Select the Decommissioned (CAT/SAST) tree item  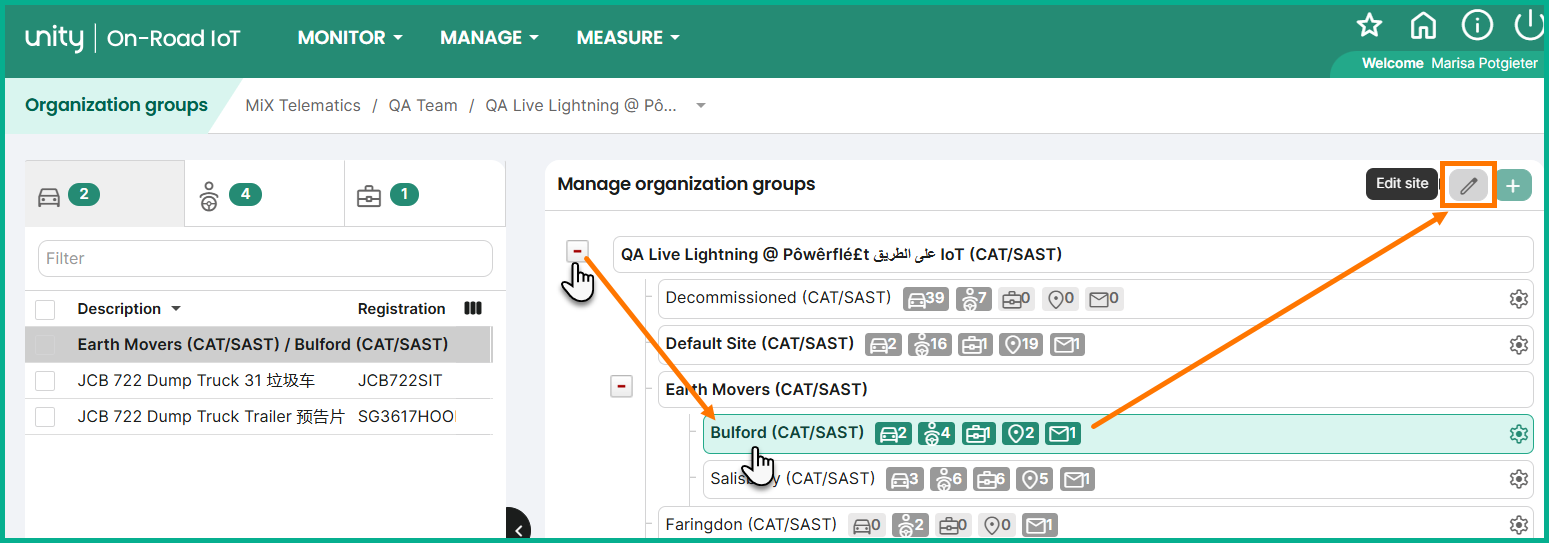coord(1095,298)
